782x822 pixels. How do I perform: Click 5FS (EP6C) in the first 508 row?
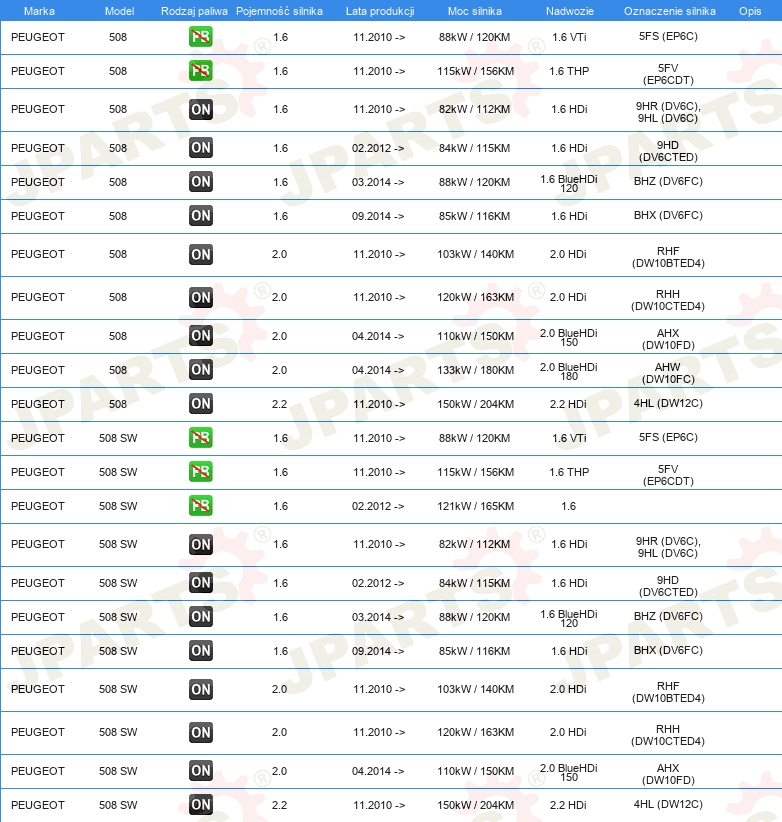[x=668, y=36]
